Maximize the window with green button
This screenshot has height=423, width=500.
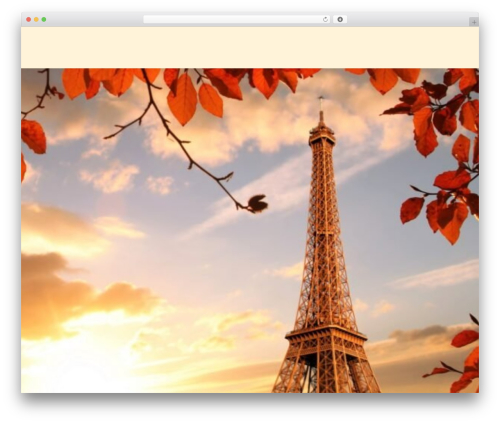coord(44,20)
